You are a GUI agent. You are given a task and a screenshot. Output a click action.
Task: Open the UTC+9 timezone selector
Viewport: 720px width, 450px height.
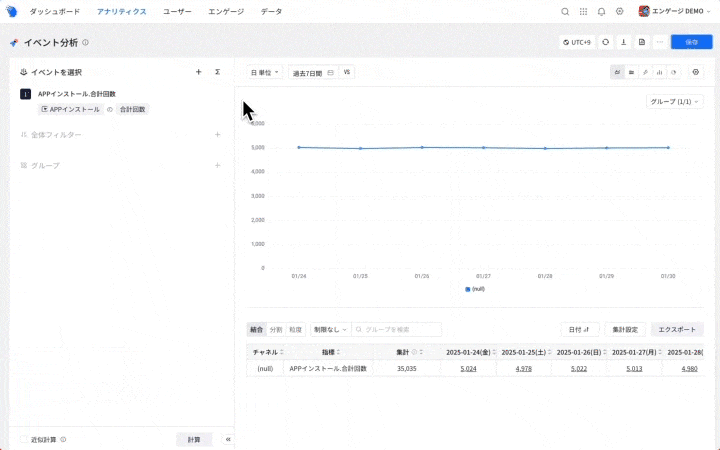pos(577,42)
